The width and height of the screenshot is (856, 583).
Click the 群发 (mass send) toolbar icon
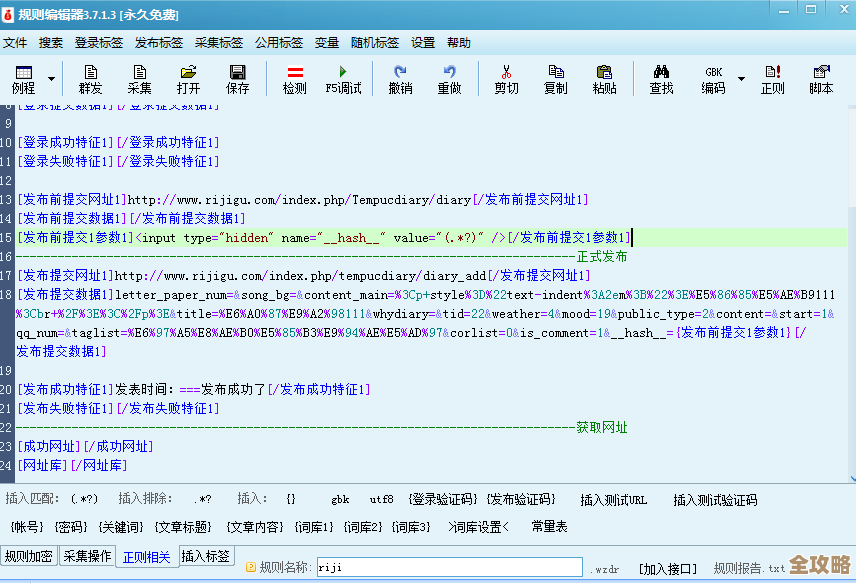(91, 79)
